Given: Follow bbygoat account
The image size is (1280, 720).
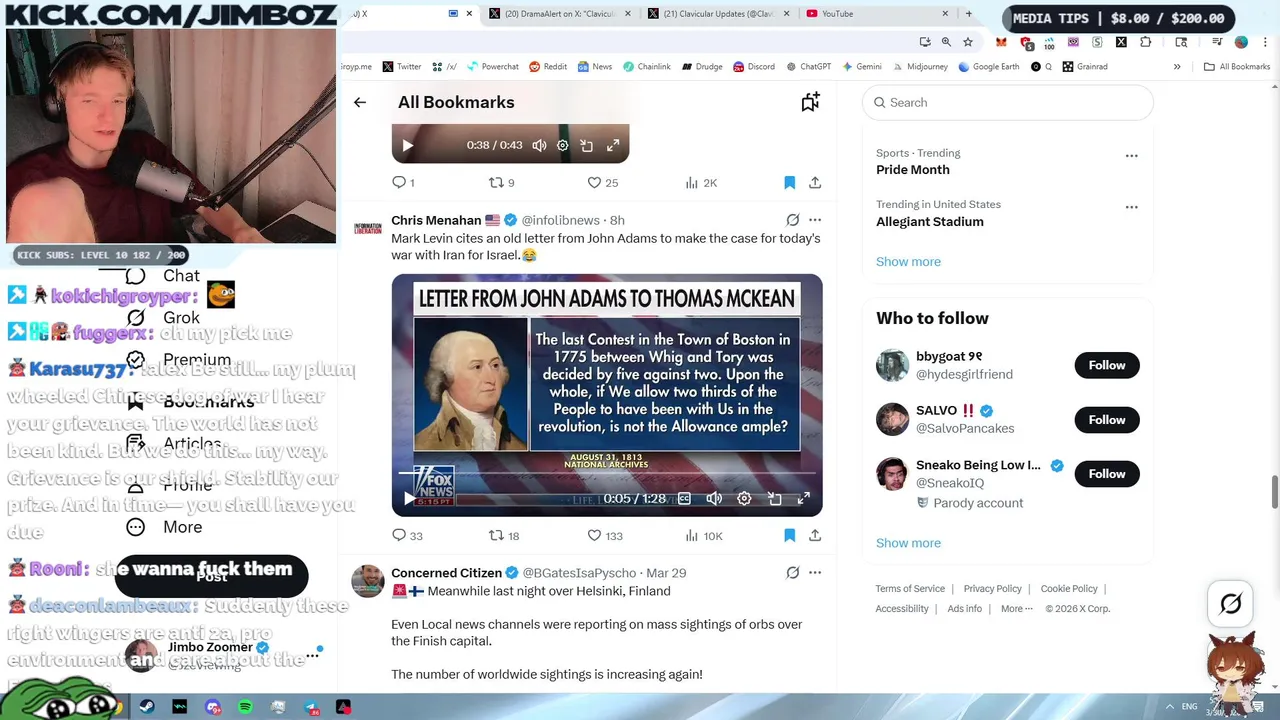Looking at the screenshot, I should 1107,365.
